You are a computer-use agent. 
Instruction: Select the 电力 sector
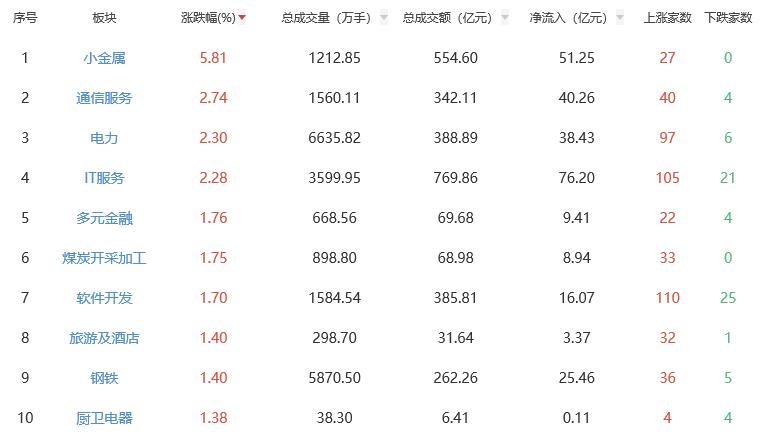pos(104,138)
